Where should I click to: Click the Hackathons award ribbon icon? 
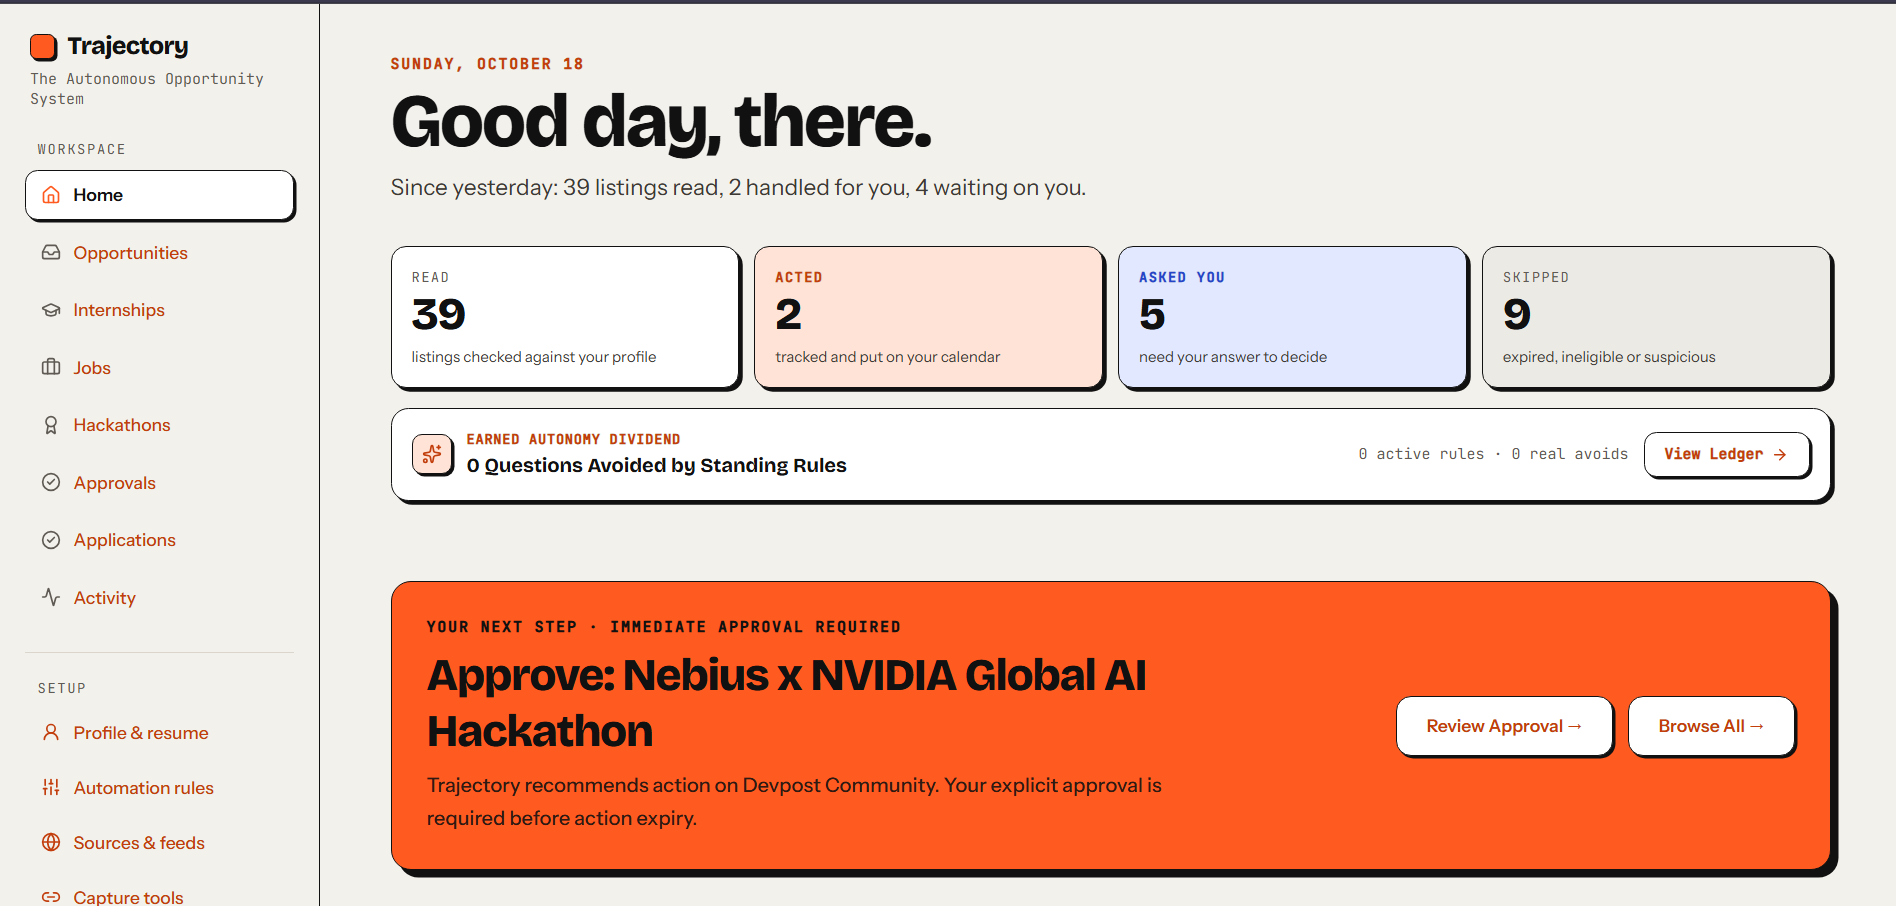point(51,425)
